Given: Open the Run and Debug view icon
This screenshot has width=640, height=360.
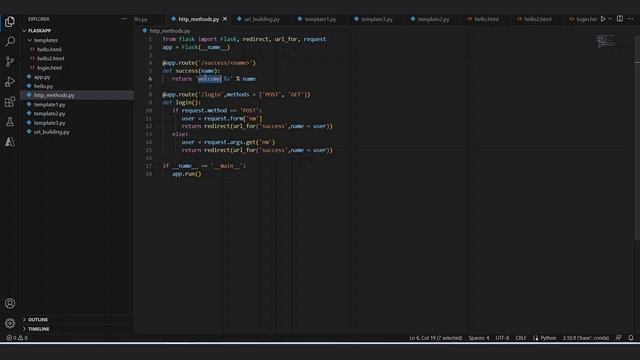Looking at the screenshot, I should (x=10, y=82).
